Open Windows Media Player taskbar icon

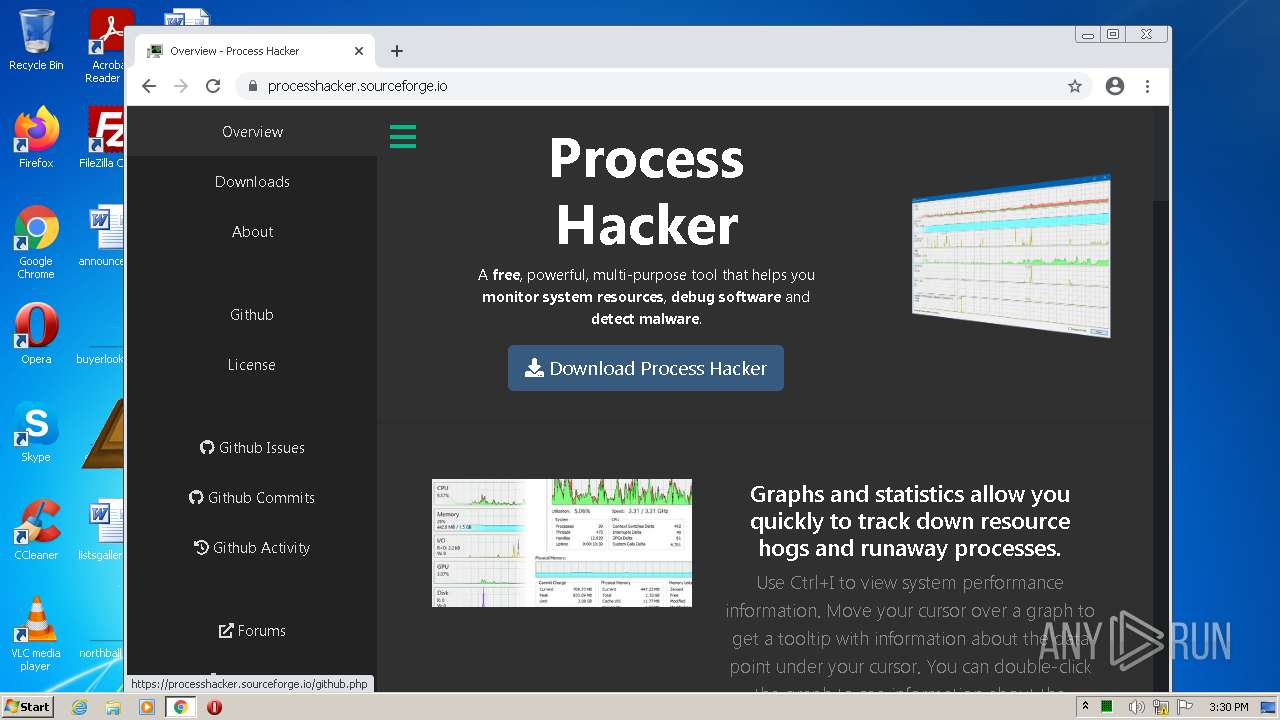coord(147,707)
